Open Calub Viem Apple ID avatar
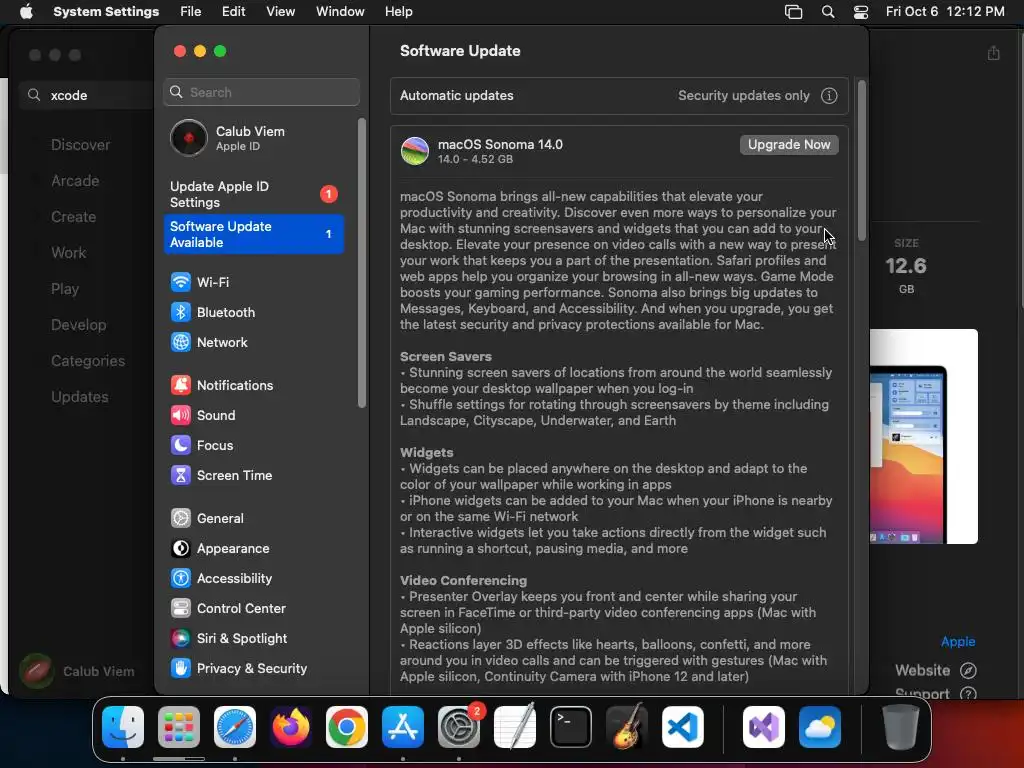Image resolution: width=1024 pixels, height=768 pixels. pos(189,138)
